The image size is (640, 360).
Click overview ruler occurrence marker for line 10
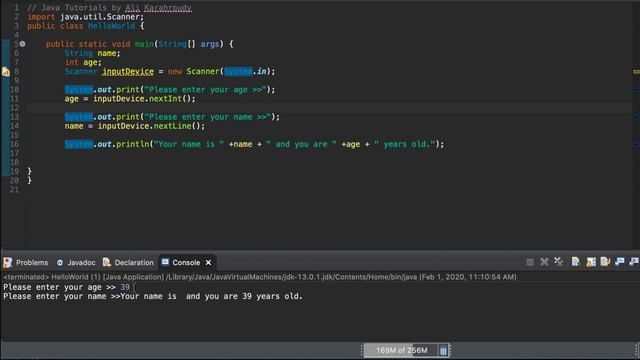point(636,90)
